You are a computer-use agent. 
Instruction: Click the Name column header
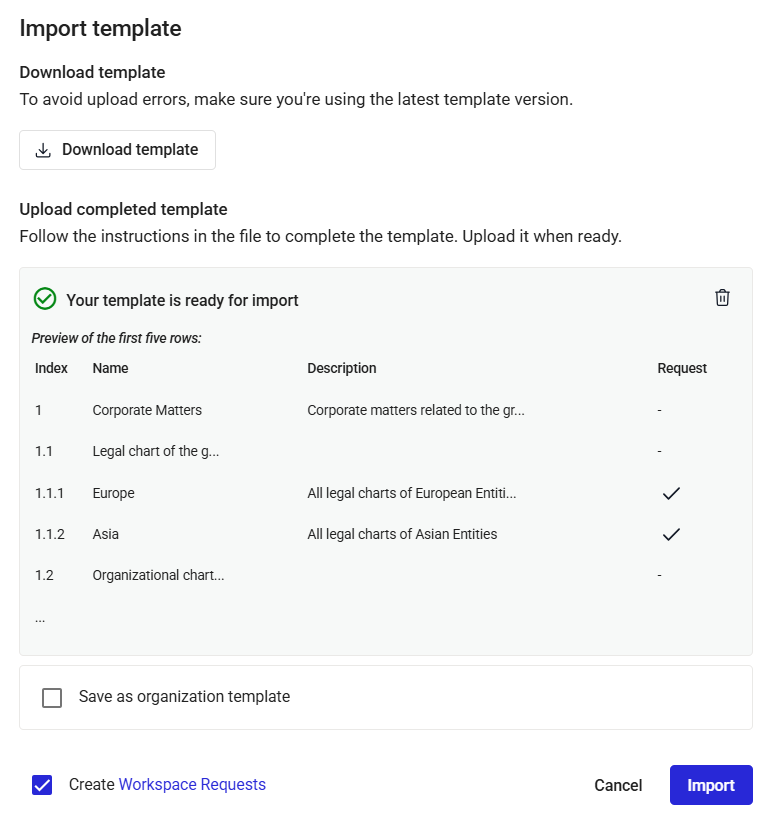(x=110, y=368)
